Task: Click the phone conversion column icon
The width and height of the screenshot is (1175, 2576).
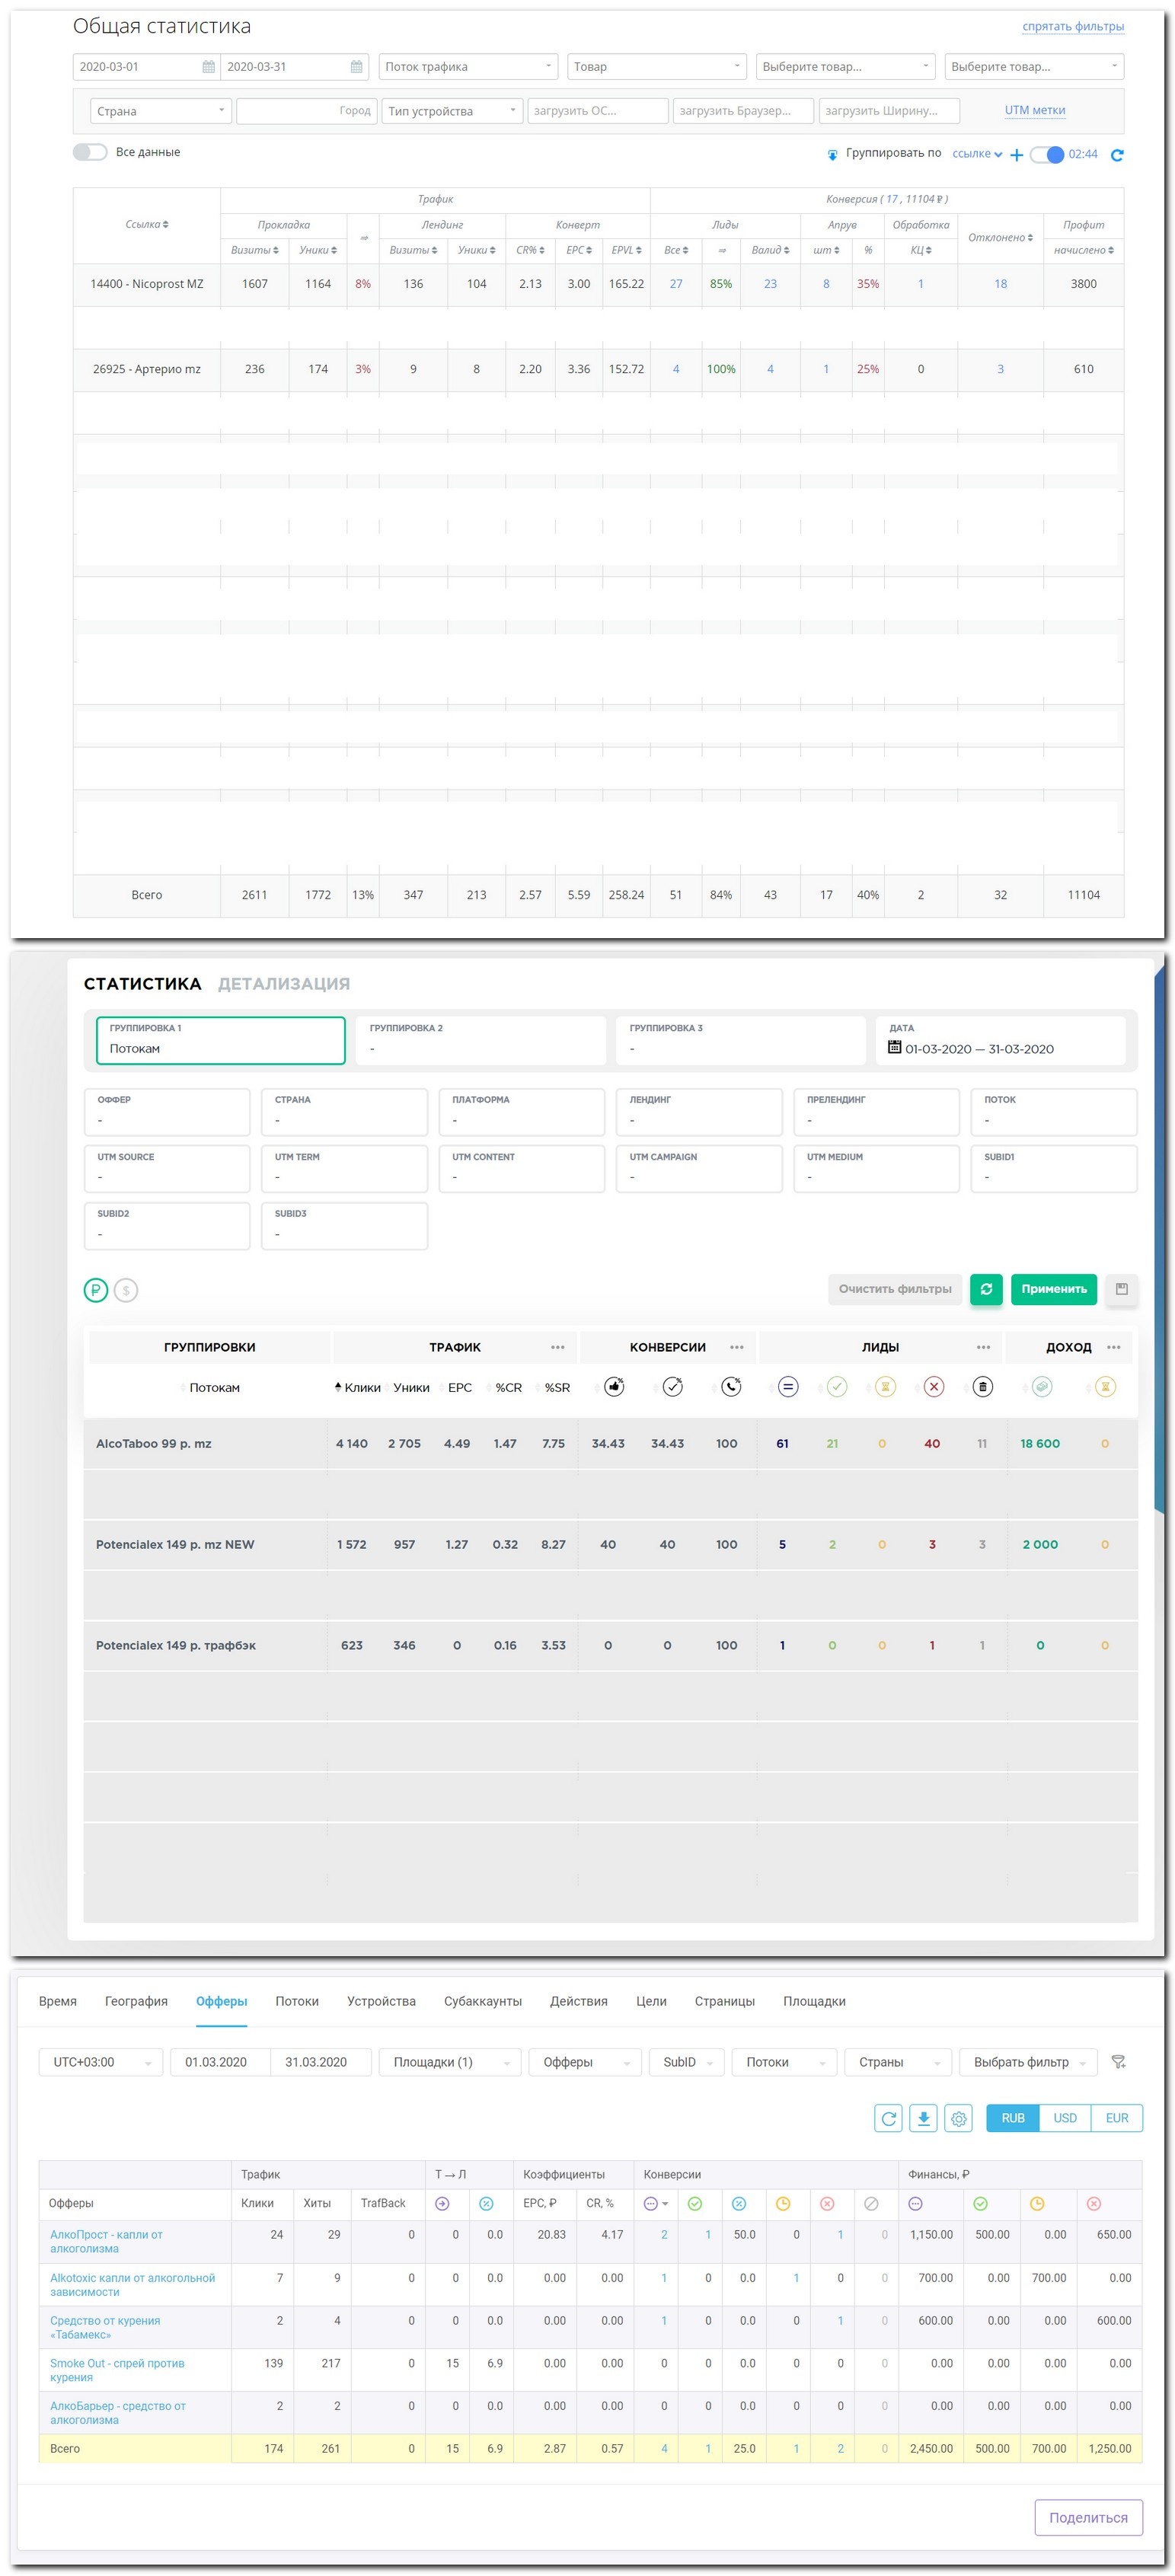Action: click(x=731, y=1387)
